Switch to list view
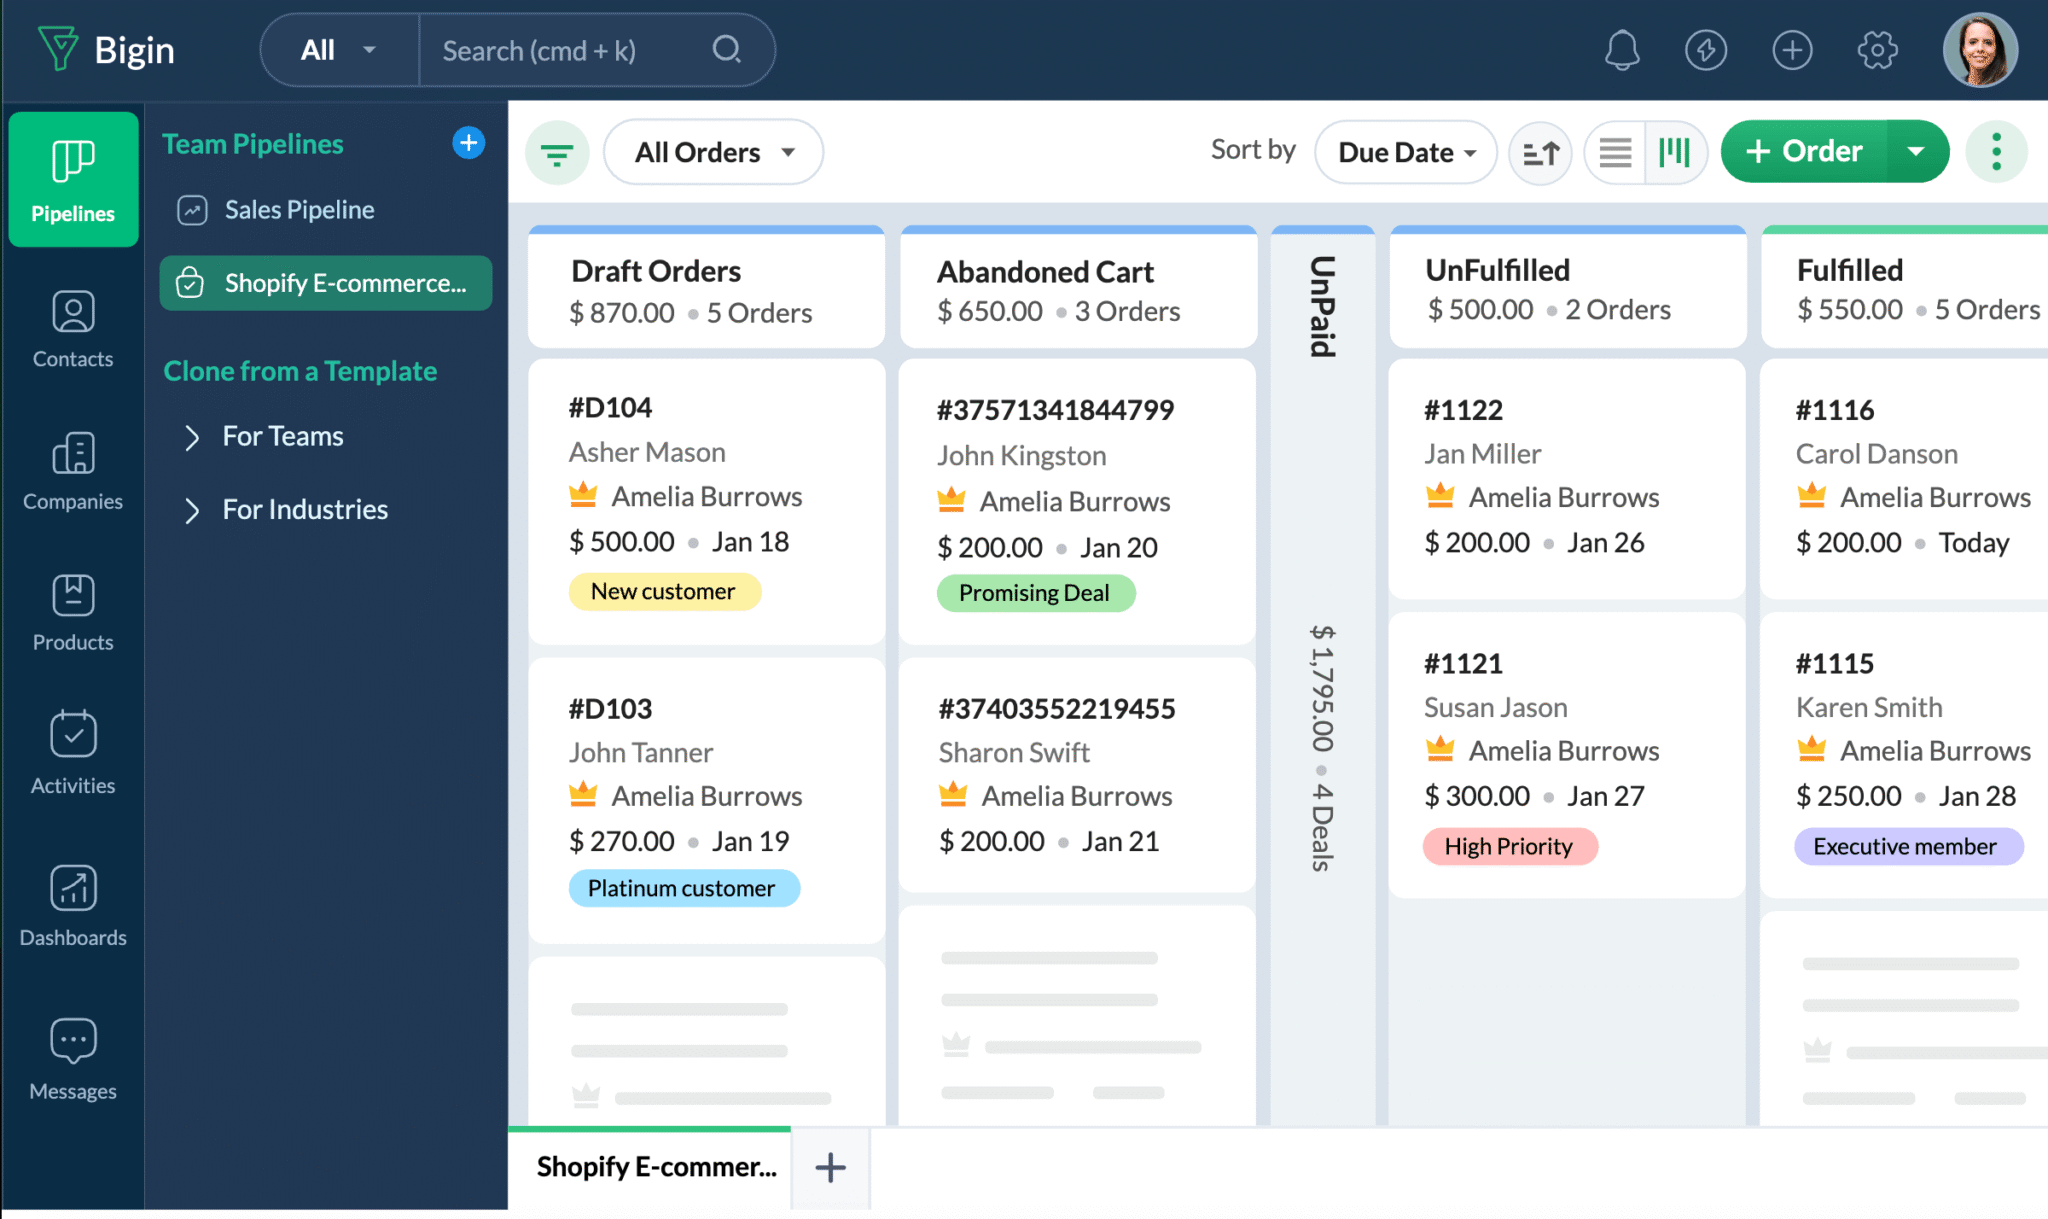This screenshot has width=2048, height=1219. coord(1615,153)
